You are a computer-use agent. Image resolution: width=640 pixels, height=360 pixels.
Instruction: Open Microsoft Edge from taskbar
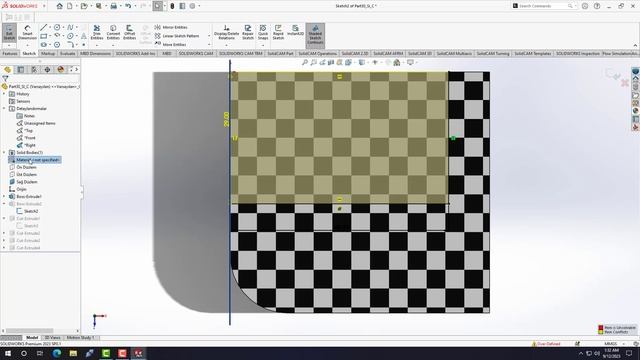[57, 353]
